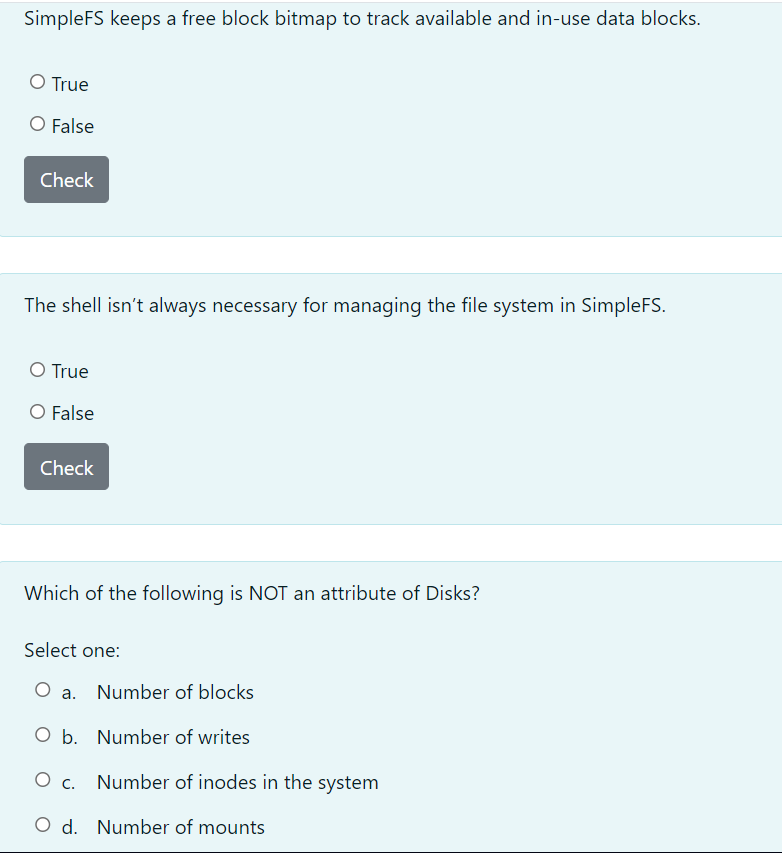782x853 pixels.
Task: Choose option a, Number of blocks
Action: pyautogui.click(x=42, y=689)
